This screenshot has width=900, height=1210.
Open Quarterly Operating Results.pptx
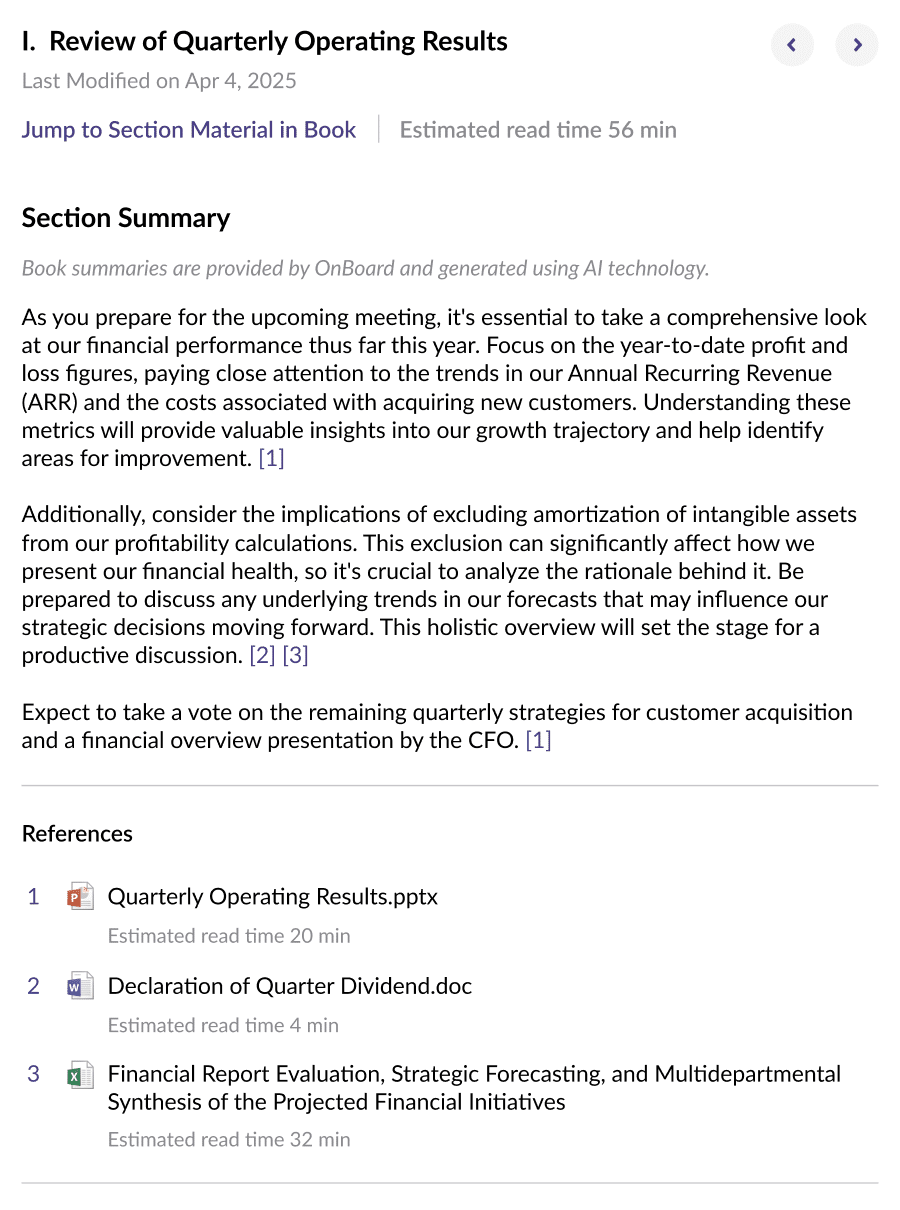pyautogui.click(x=272, y=896)
